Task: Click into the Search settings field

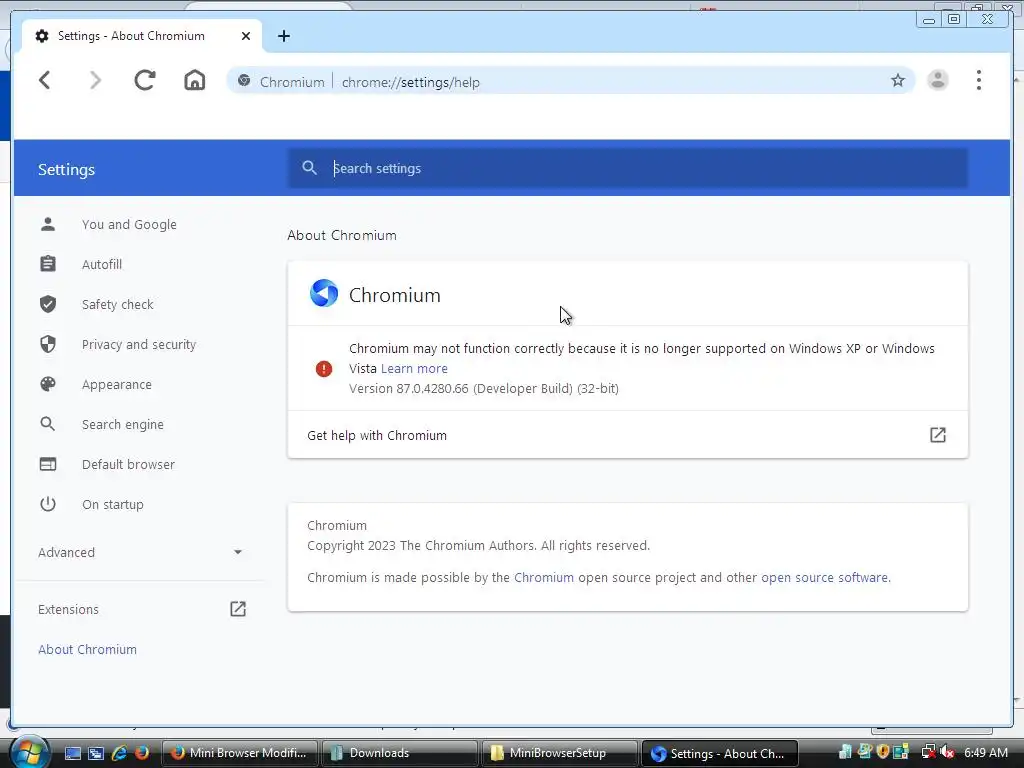Action: click(627, 168)
